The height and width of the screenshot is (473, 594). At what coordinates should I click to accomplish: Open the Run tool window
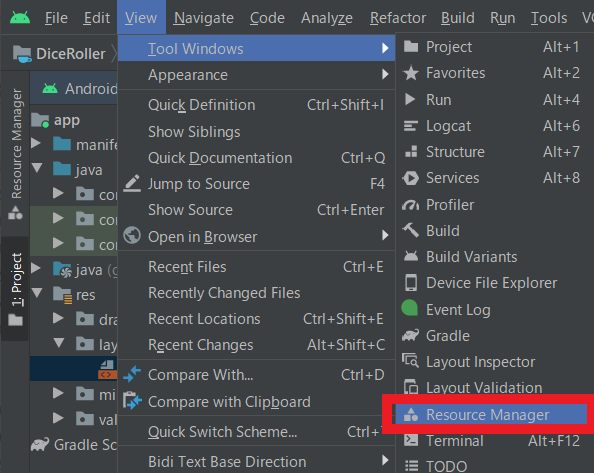[x=494, y=100]
